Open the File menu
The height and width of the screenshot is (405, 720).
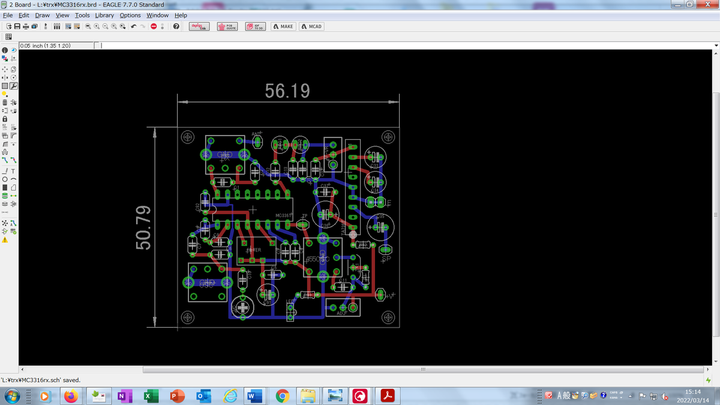[x=8, y=15]
